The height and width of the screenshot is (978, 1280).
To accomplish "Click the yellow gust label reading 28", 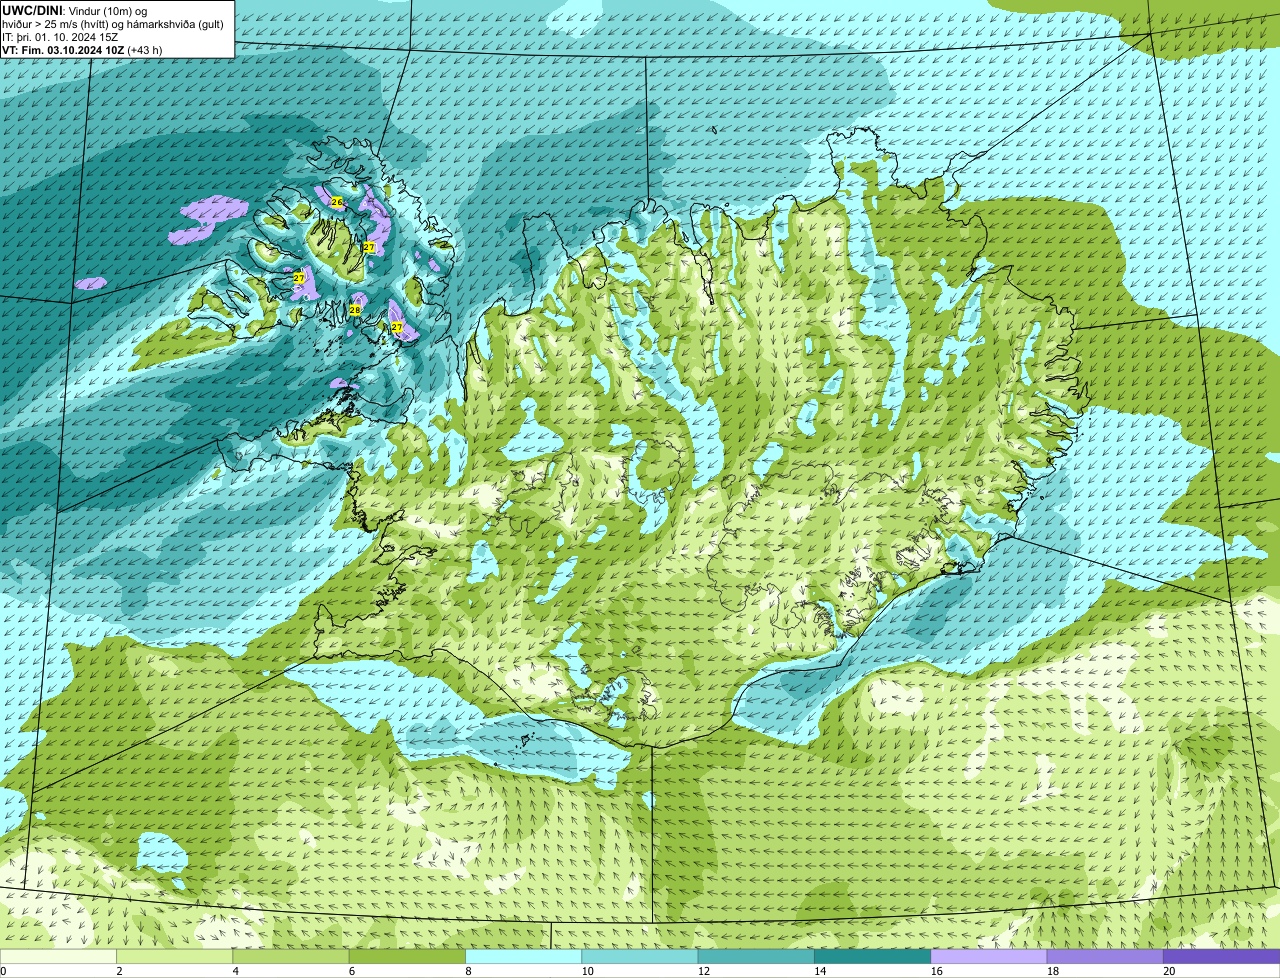I will click(x=355, y=310).
